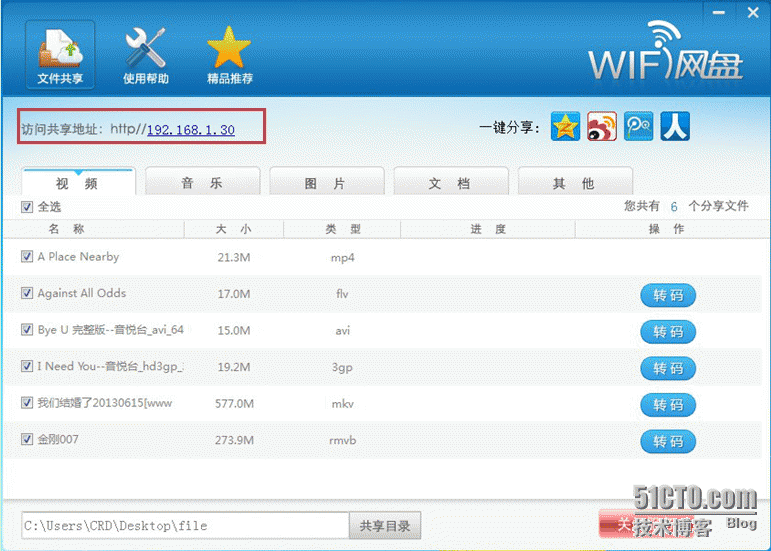Click the 273.9M size value
Viewport: 771px width, 551px height.
point(234,440)
